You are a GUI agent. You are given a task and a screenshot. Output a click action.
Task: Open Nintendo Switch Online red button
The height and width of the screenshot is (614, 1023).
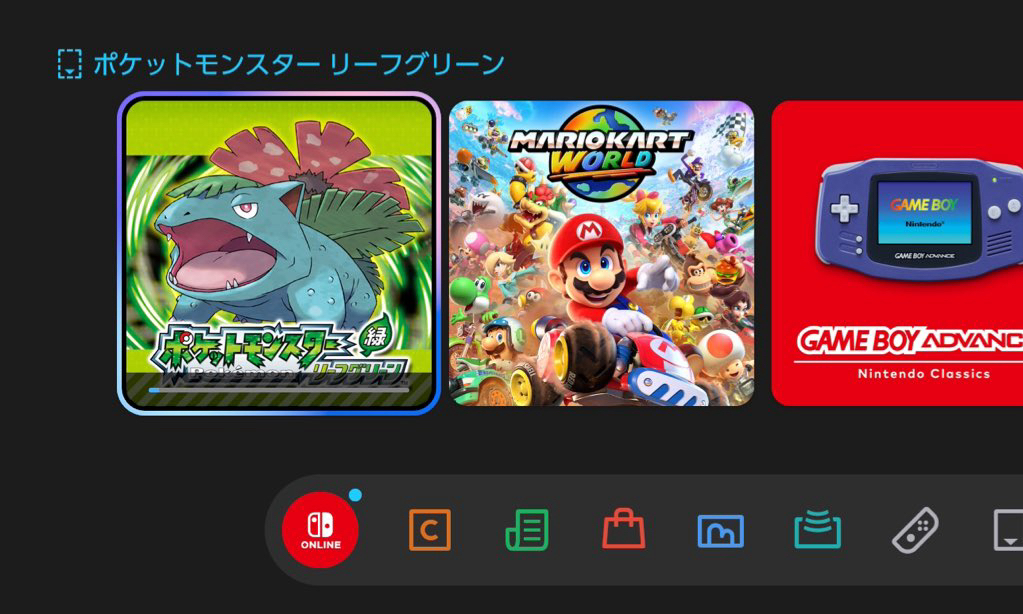click(320, 529)
